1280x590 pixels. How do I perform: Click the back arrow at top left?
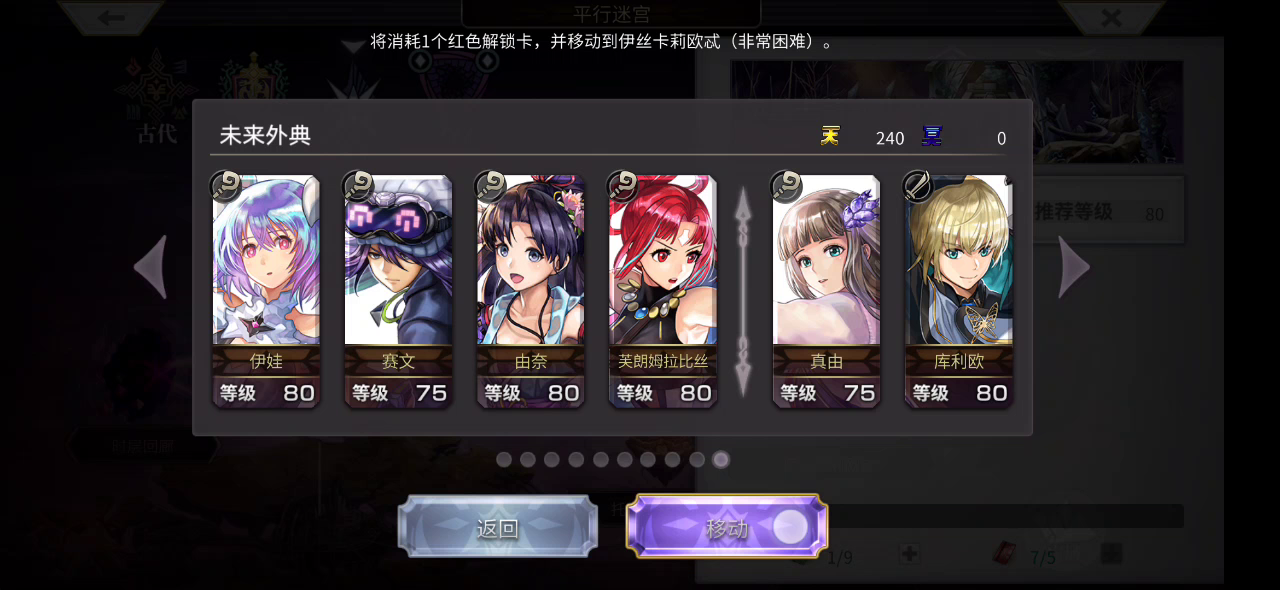click(111, 16)
